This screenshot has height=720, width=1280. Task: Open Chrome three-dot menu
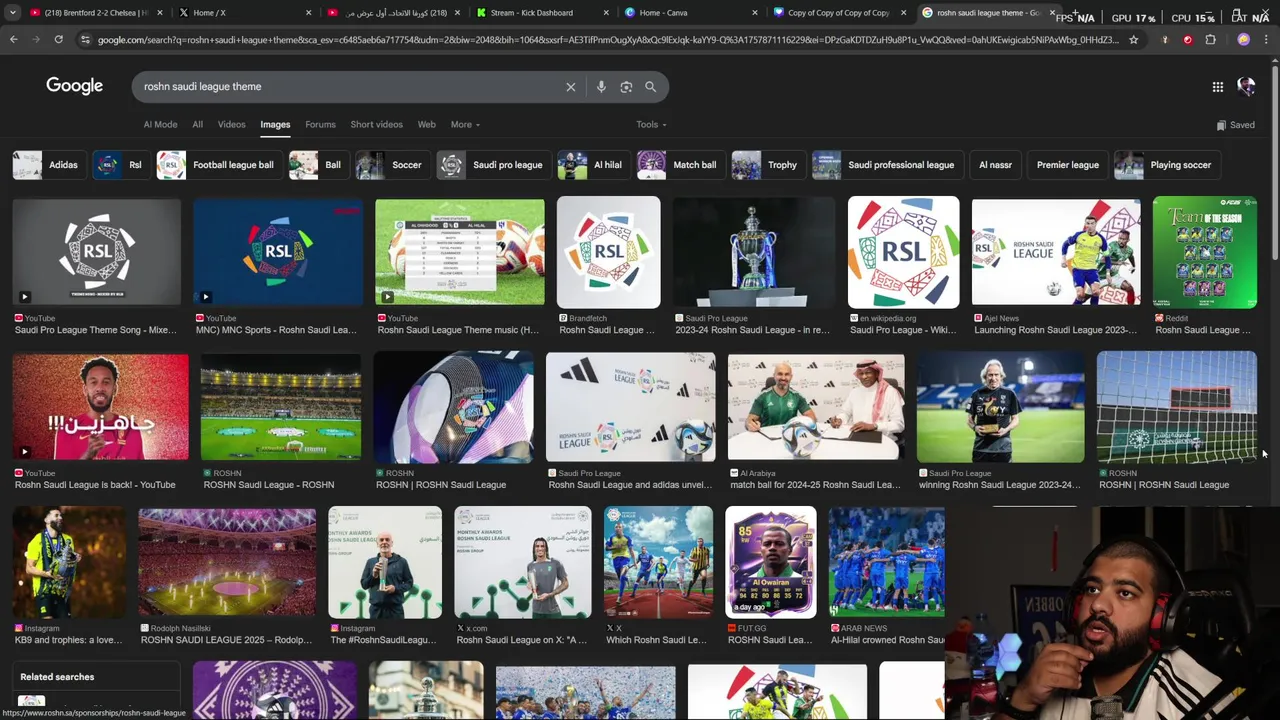coord(1267,40)
